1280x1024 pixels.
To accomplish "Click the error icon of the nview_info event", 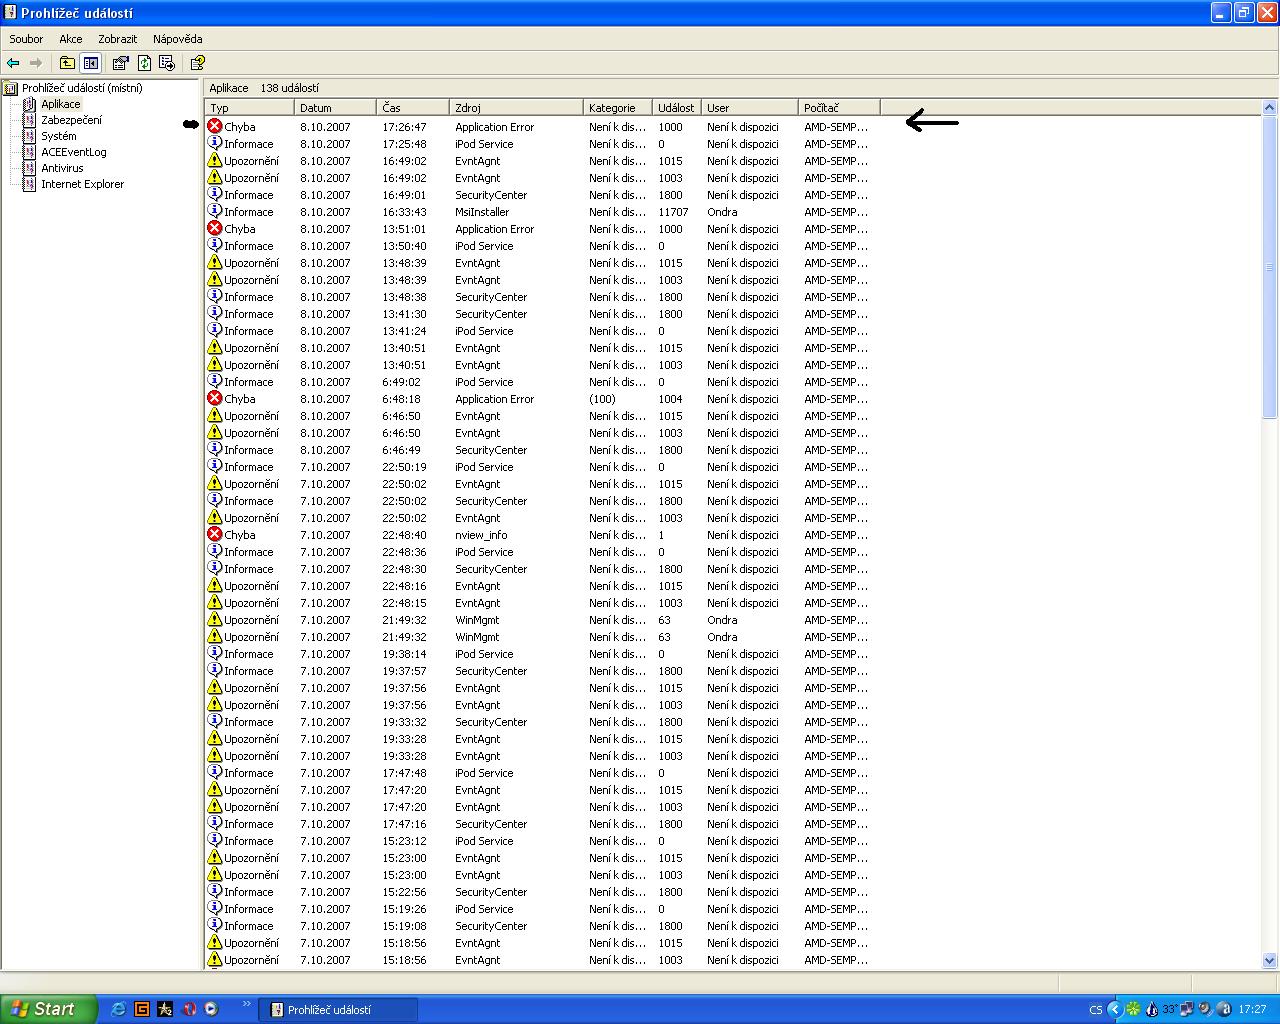I will point(214,534).
